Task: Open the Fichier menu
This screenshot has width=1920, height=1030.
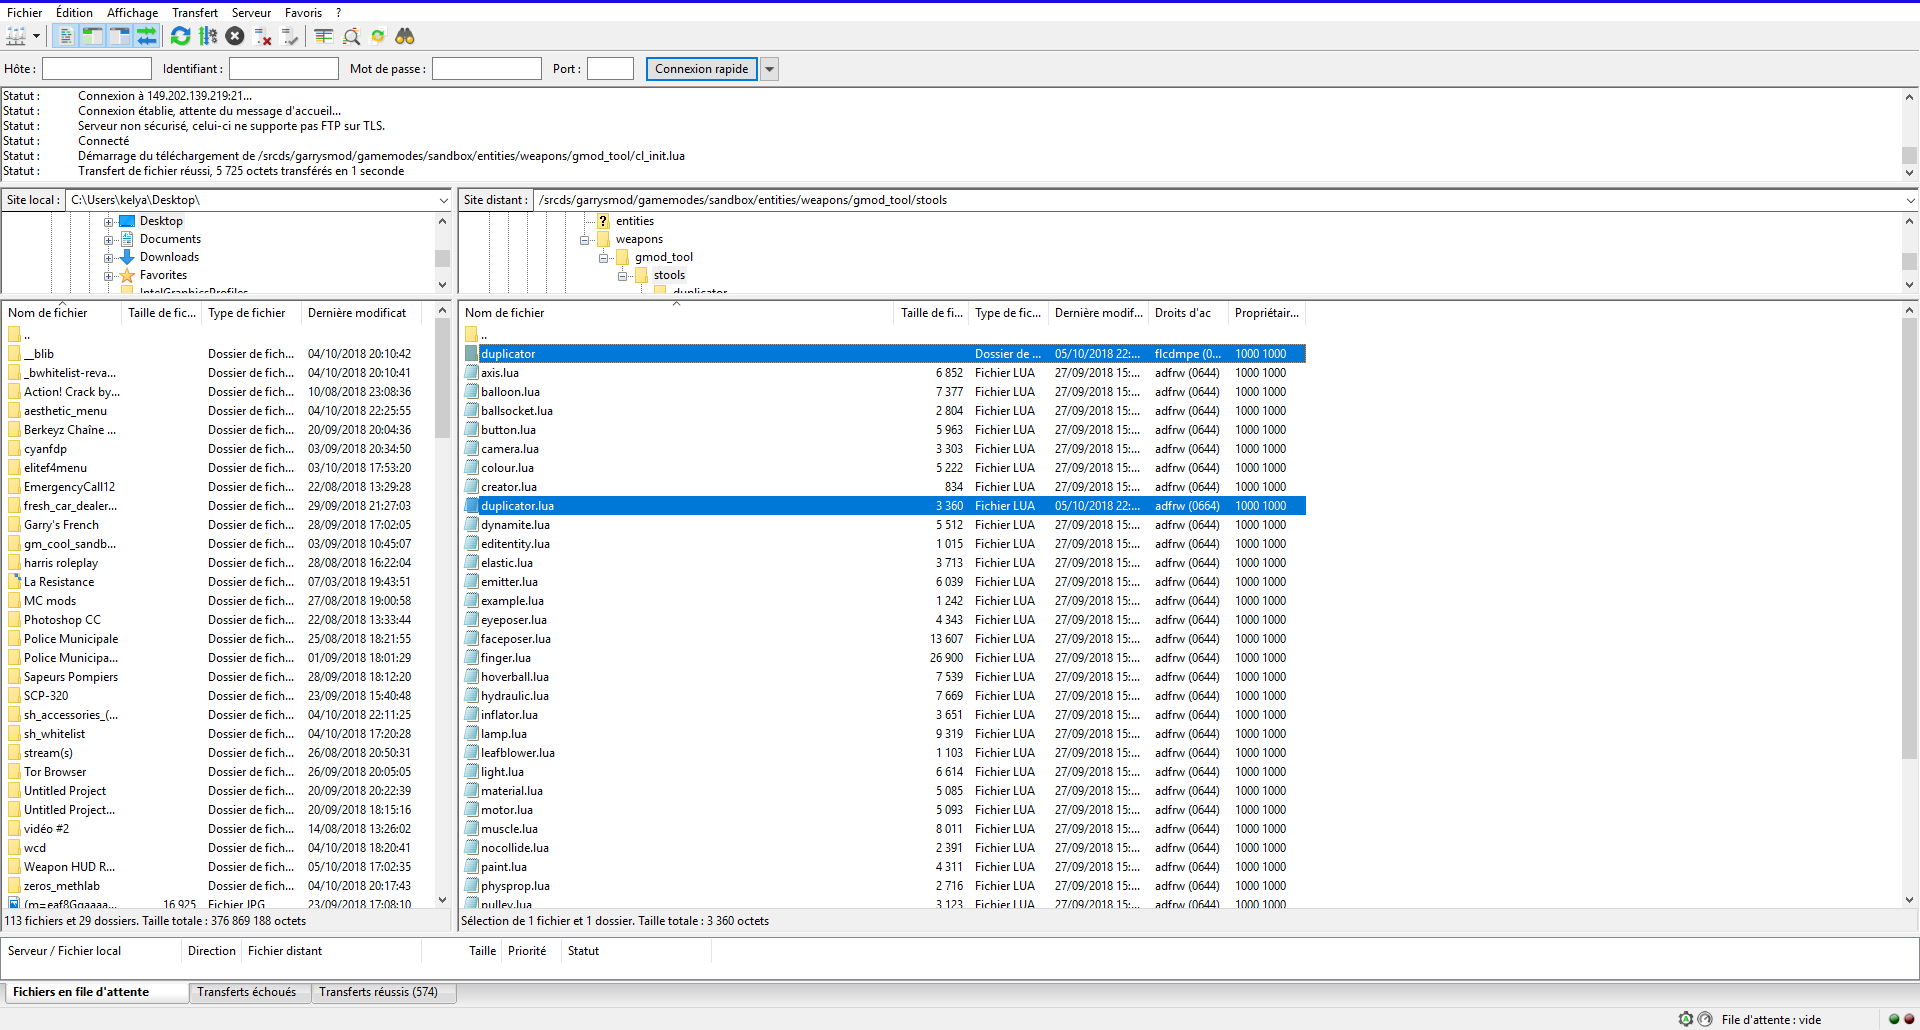Action: tap(24, 13)
